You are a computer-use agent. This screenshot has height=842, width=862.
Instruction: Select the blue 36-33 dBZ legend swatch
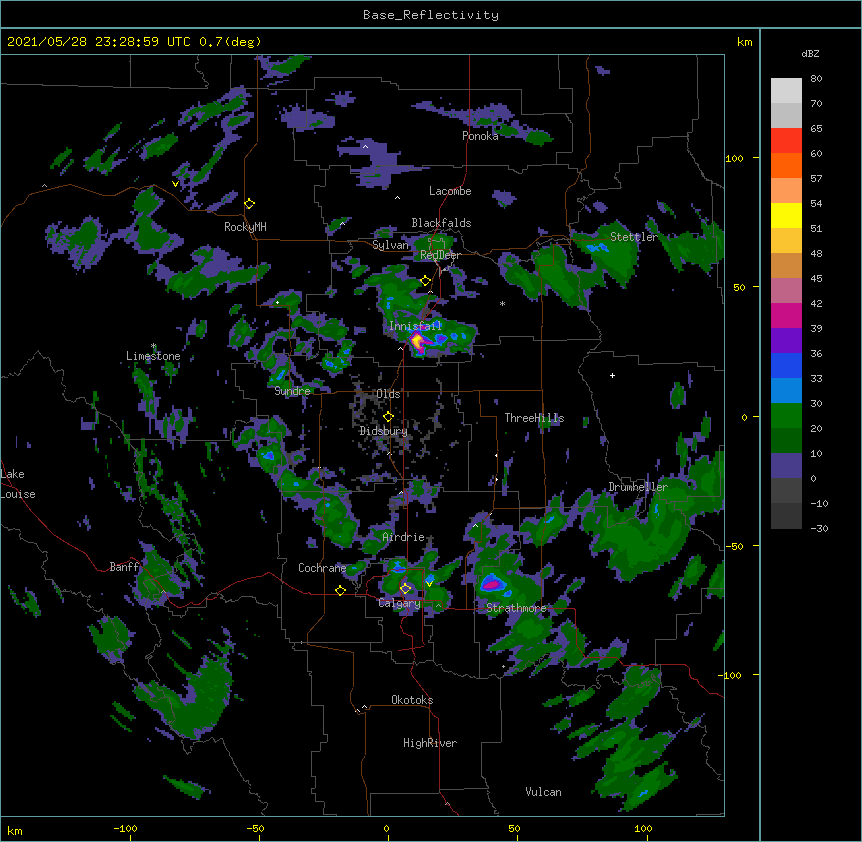(786, 365)
